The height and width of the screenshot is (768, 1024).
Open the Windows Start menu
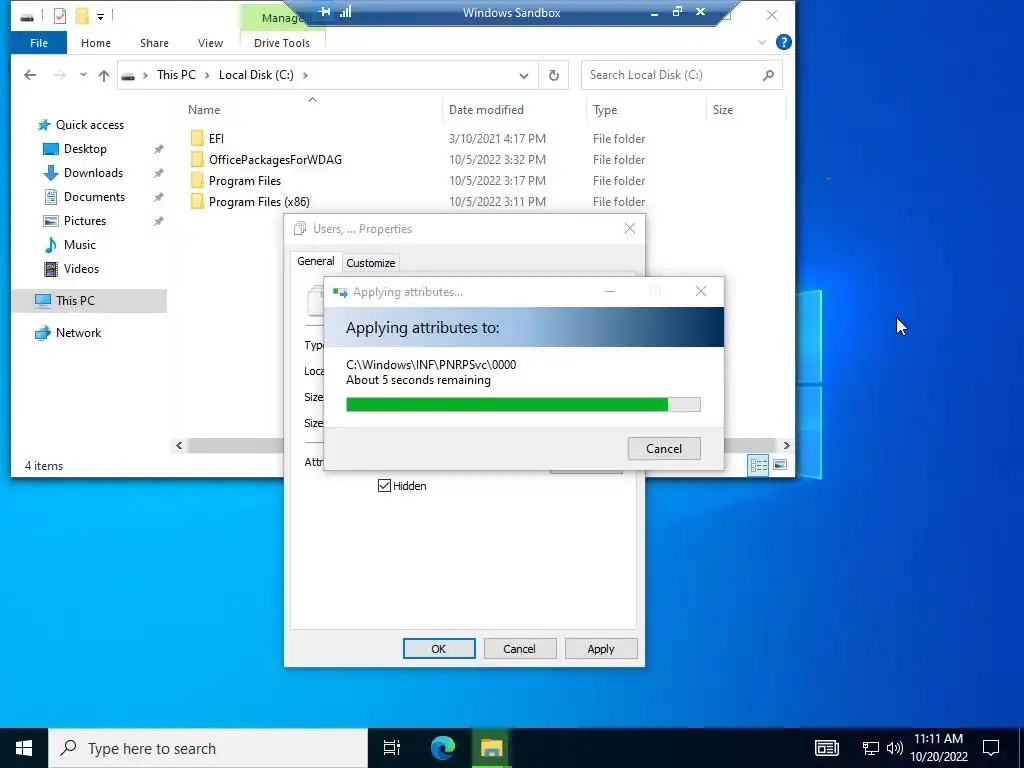tap(24, 748)
